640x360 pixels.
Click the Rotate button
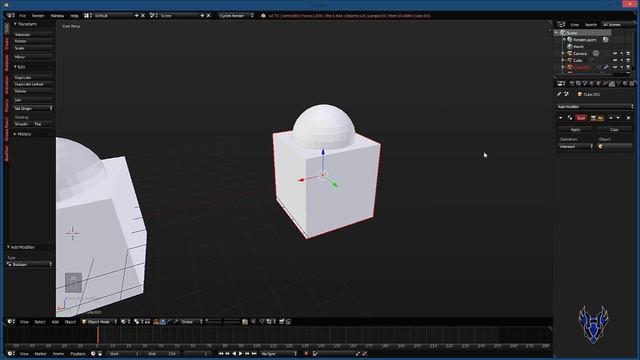coord(33,41)
